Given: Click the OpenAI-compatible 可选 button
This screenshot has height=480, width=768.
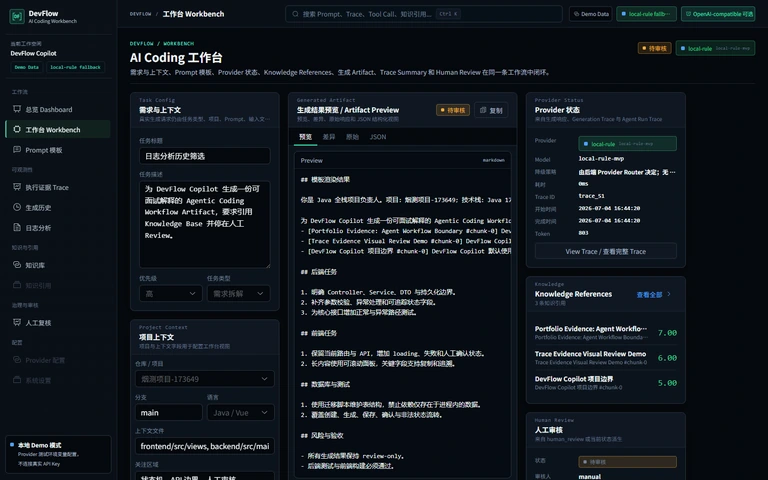Looking at the screenshot, I should coord(718,14).
